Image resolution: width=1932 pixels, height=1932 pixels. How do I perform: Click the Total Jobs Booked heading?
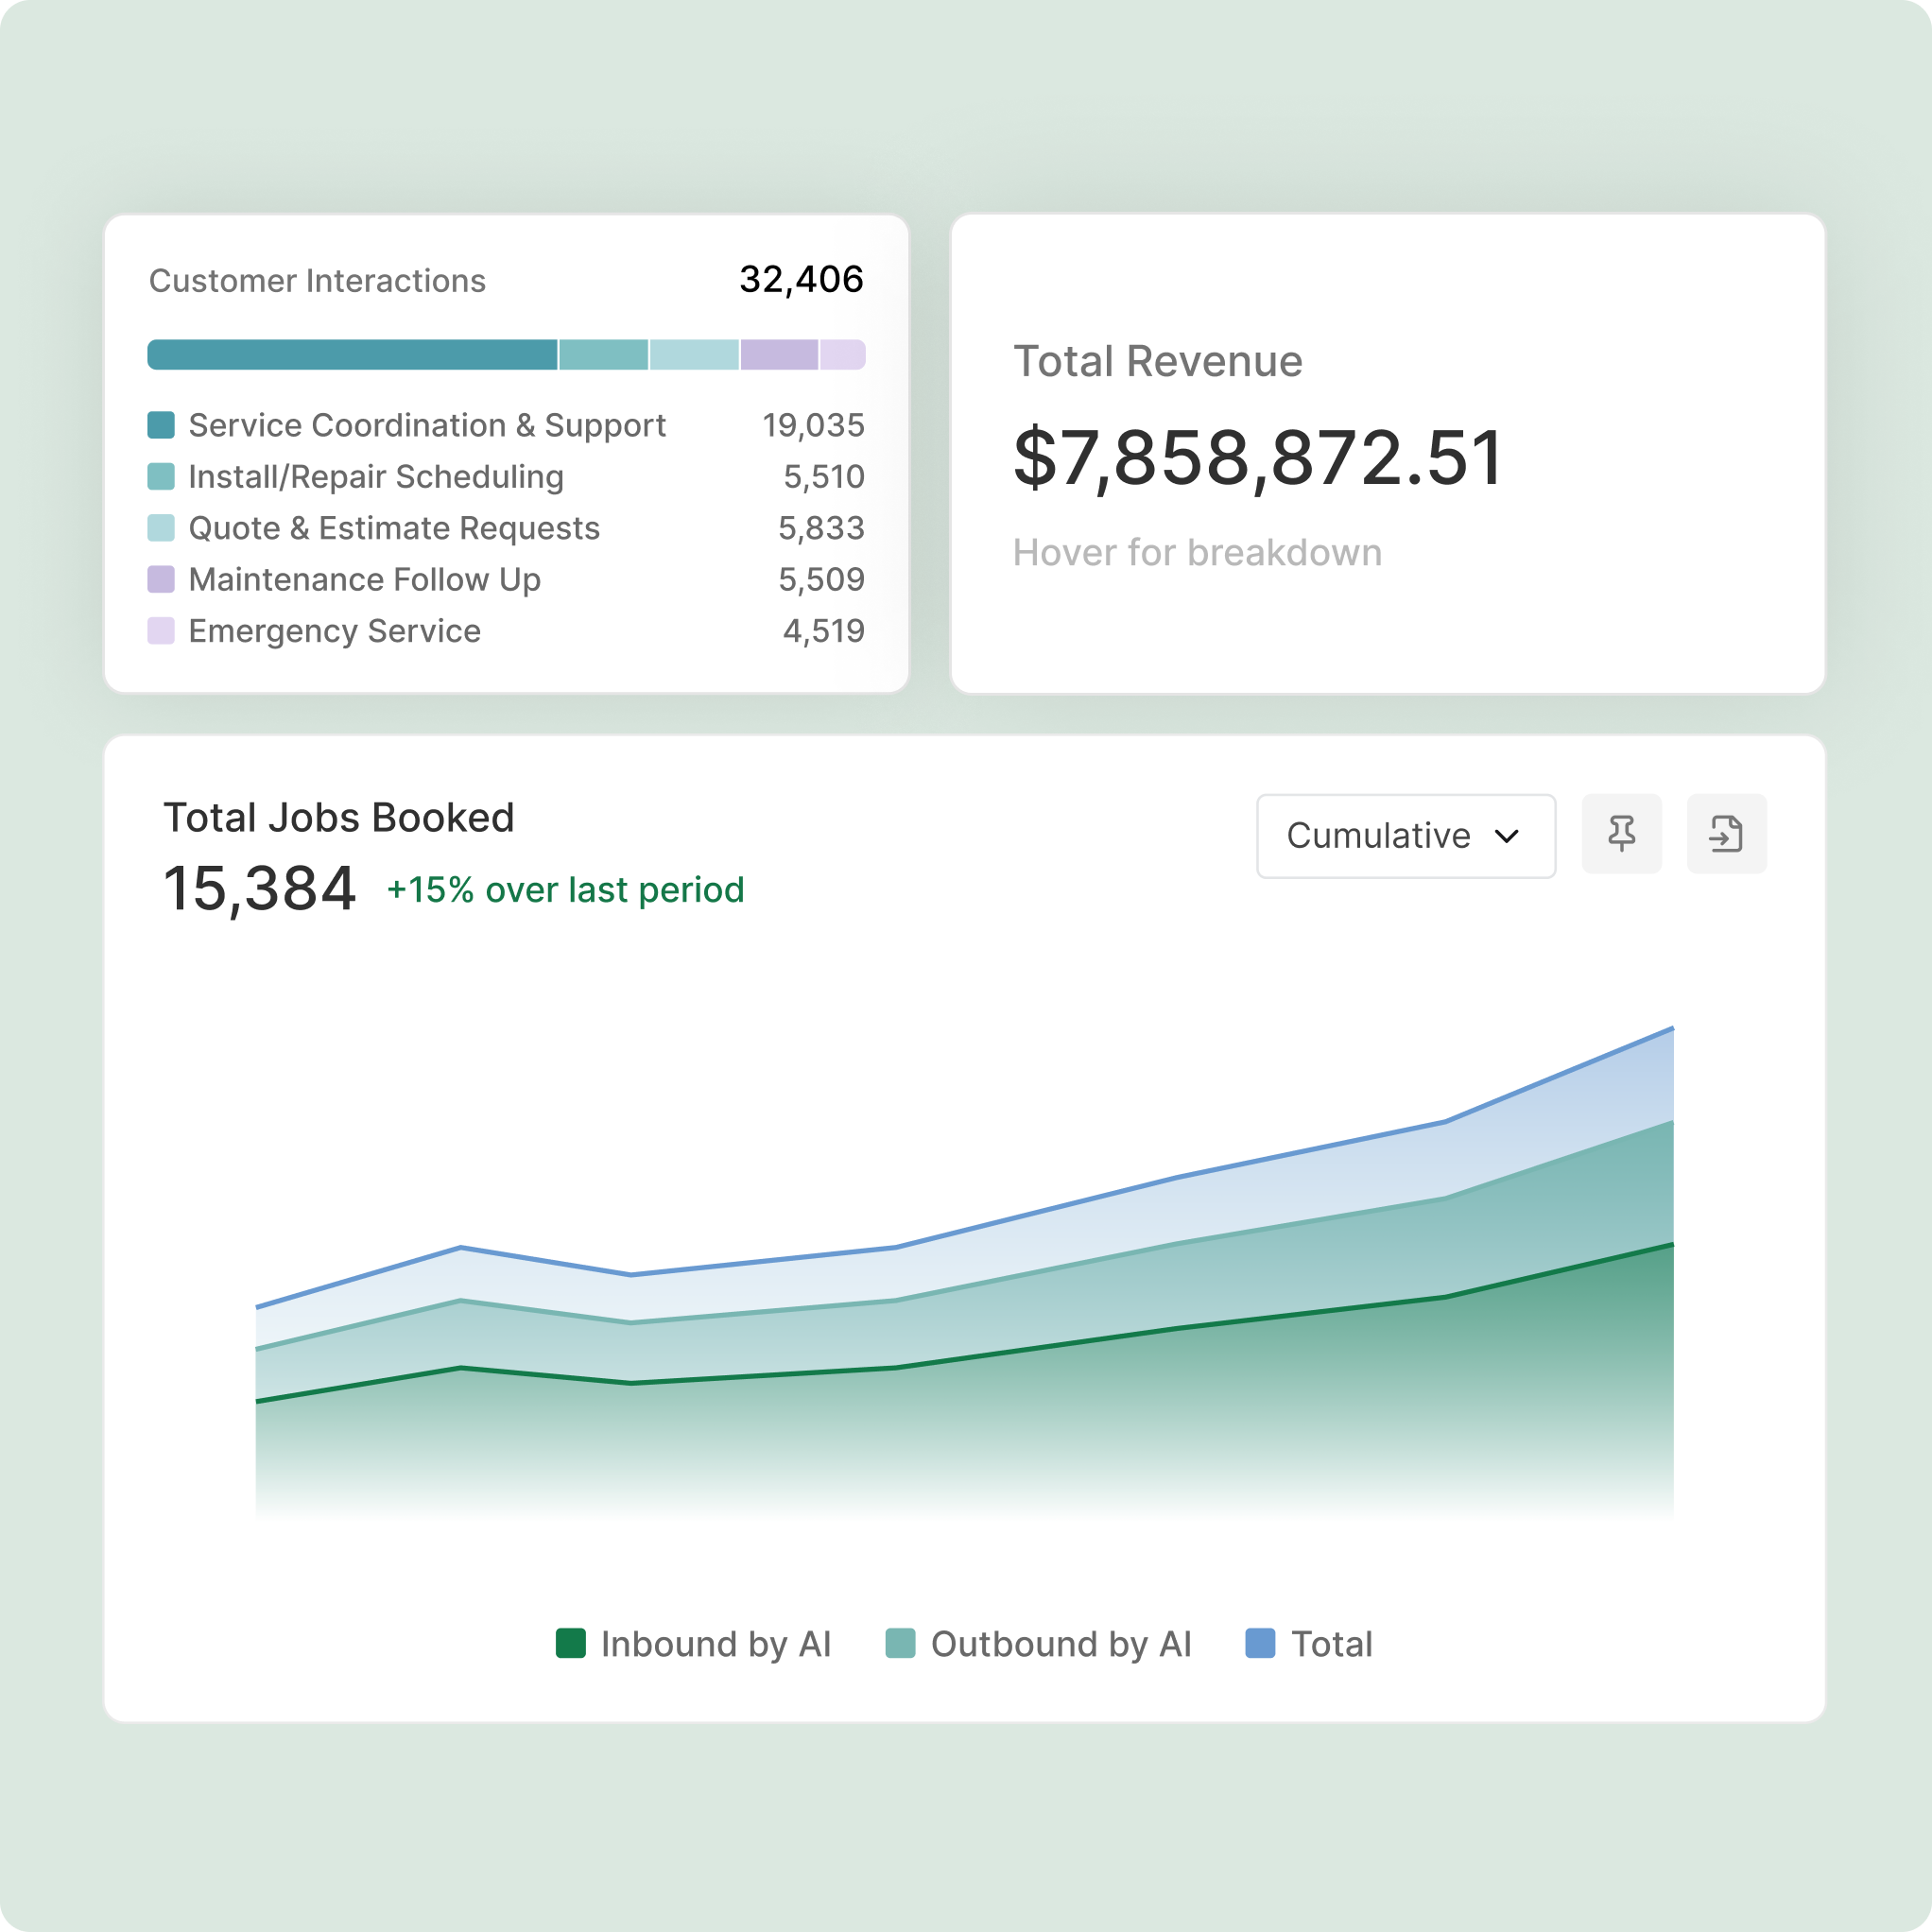coord(339,817)
